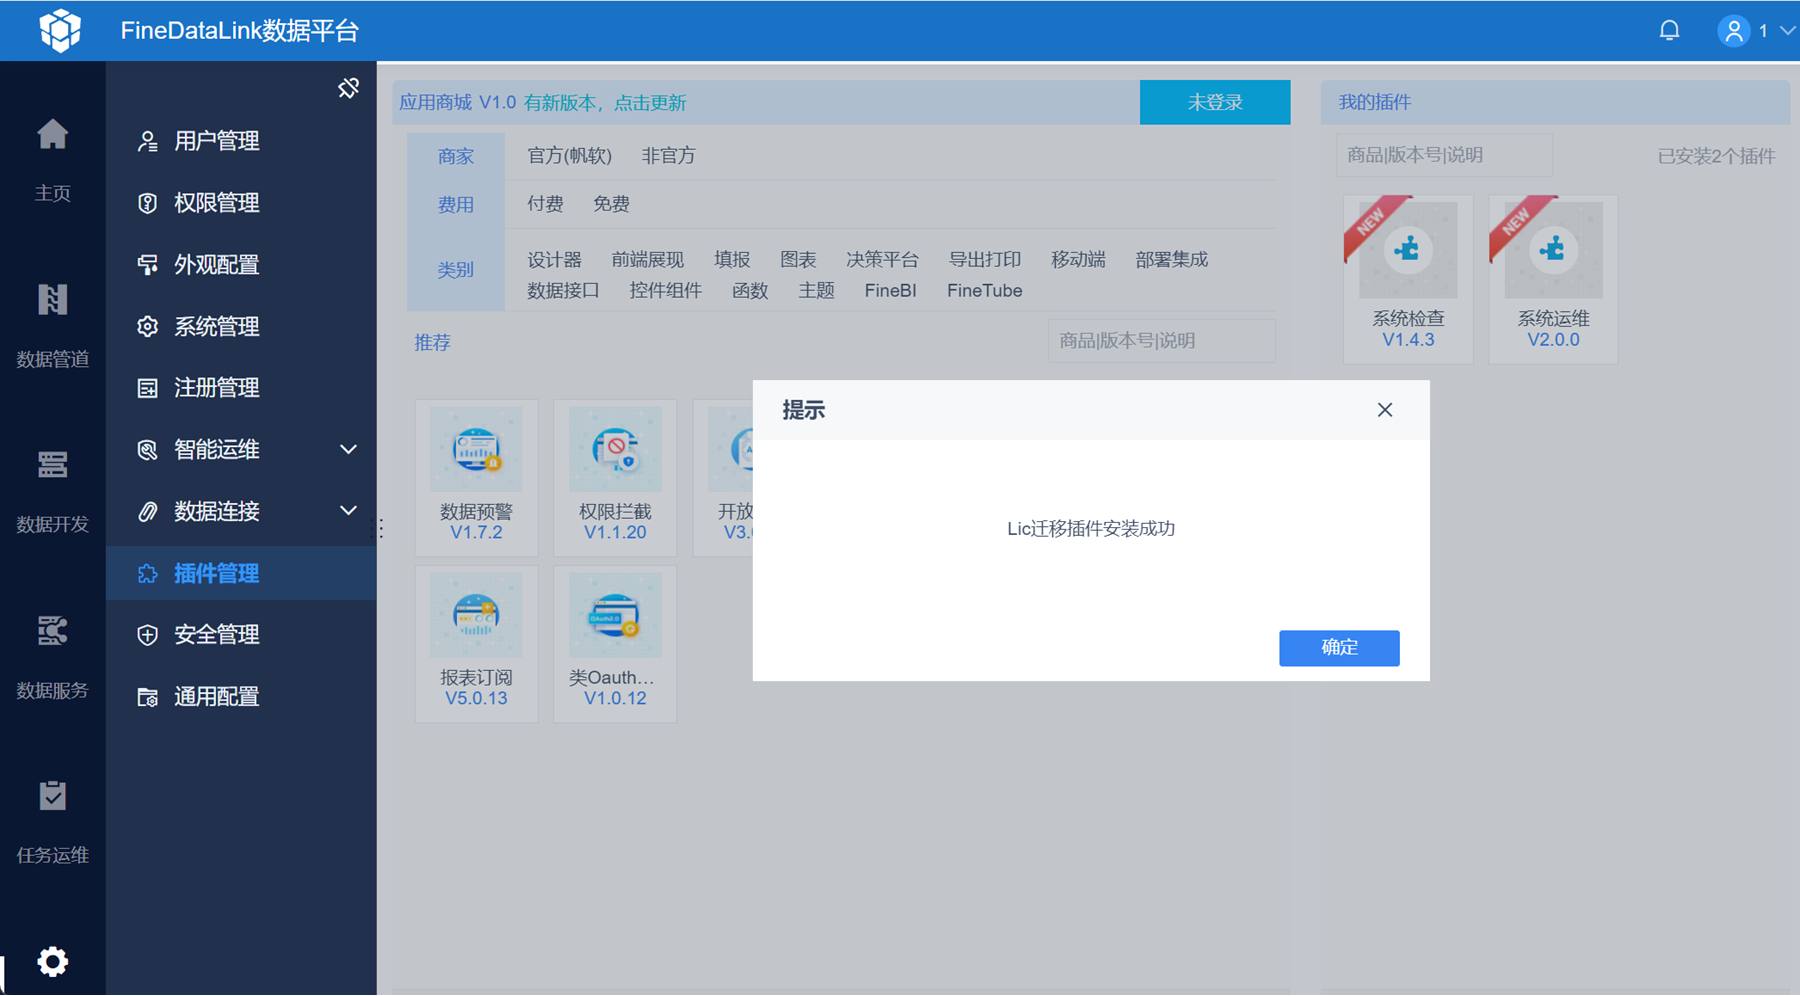Open 系统管理 menu item
Viewport: 1800px width, 996px height.
pyautogui.click(x=241, y=327)
